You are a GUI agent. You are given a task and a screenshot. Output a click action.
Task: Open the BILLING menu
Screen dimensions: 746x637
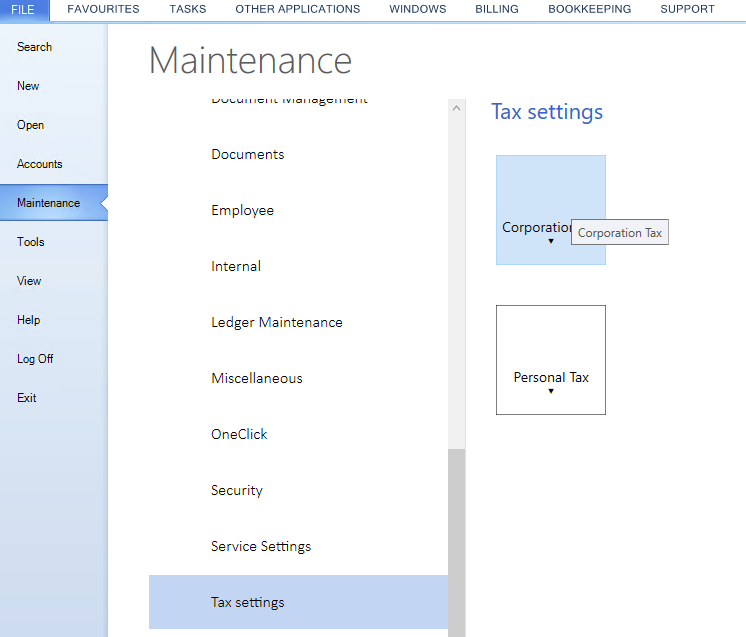(x=497, y=9)
